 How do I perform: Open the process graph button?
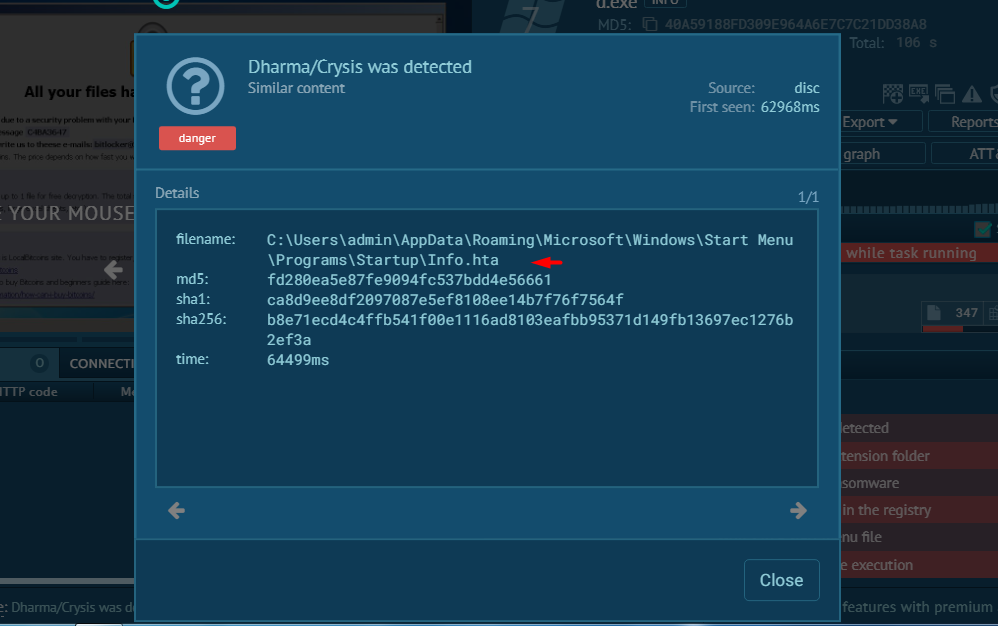pos(882,154)
